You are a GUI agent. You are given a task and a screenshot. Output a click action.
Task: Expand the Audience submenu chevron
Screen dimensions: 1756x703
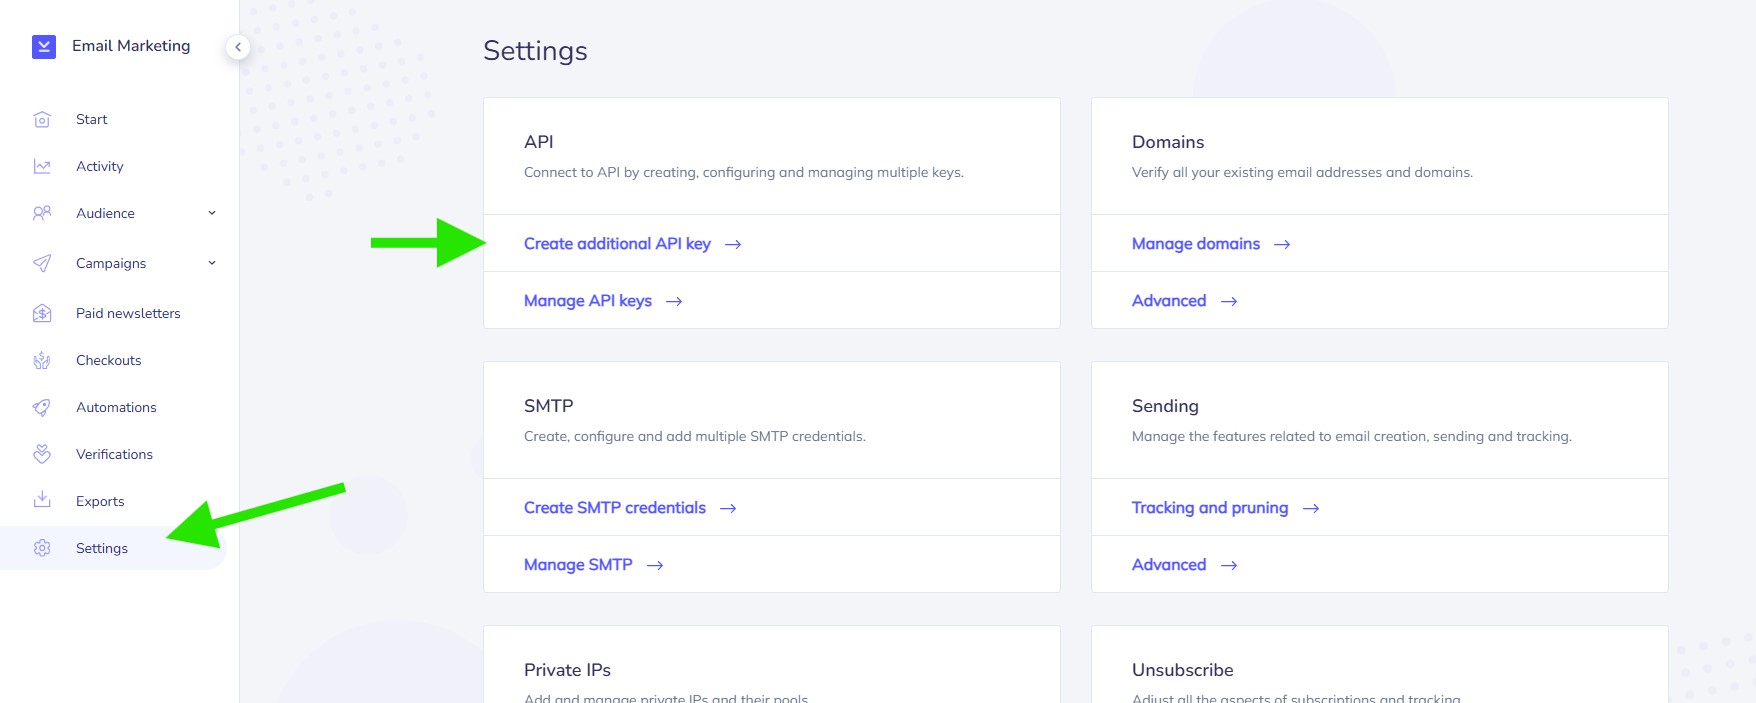point(212,213)
